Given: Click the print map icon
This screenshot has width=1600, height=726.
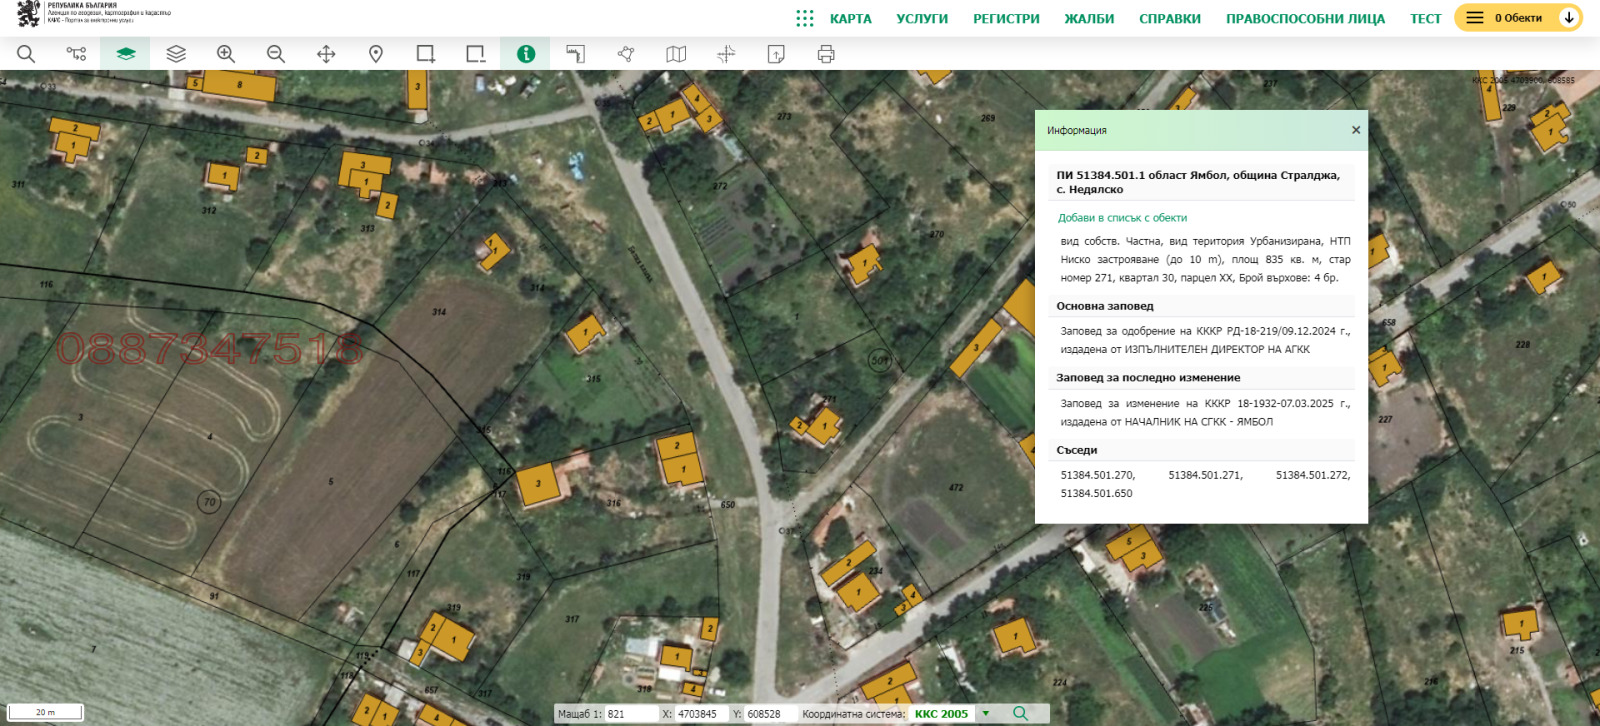Looking at the screenshot, I should point(826,54).
